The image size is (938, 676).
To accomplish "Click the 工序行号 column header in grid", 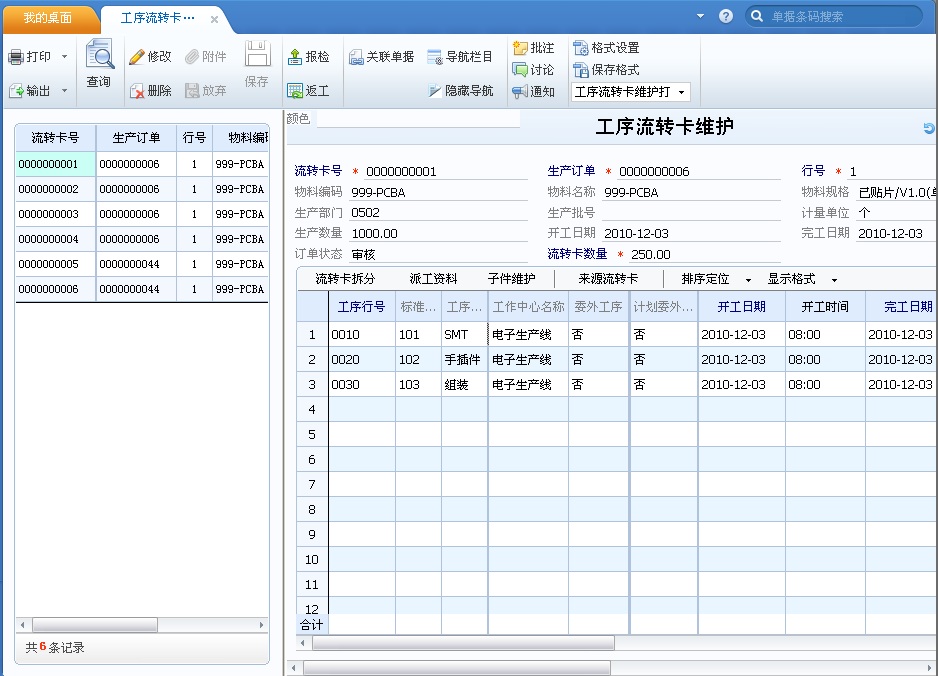I will click(362, 307).
